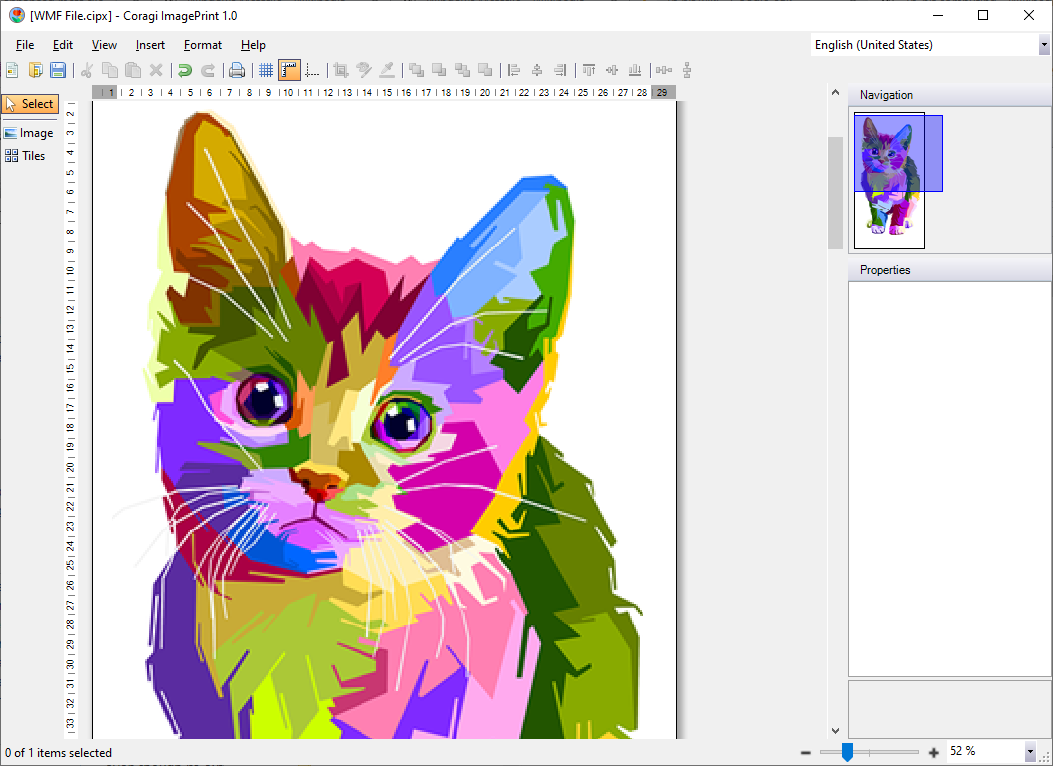Click the zoom slider handle
Viewport: 1053px width, 766px height.
(x=848, y=752)
